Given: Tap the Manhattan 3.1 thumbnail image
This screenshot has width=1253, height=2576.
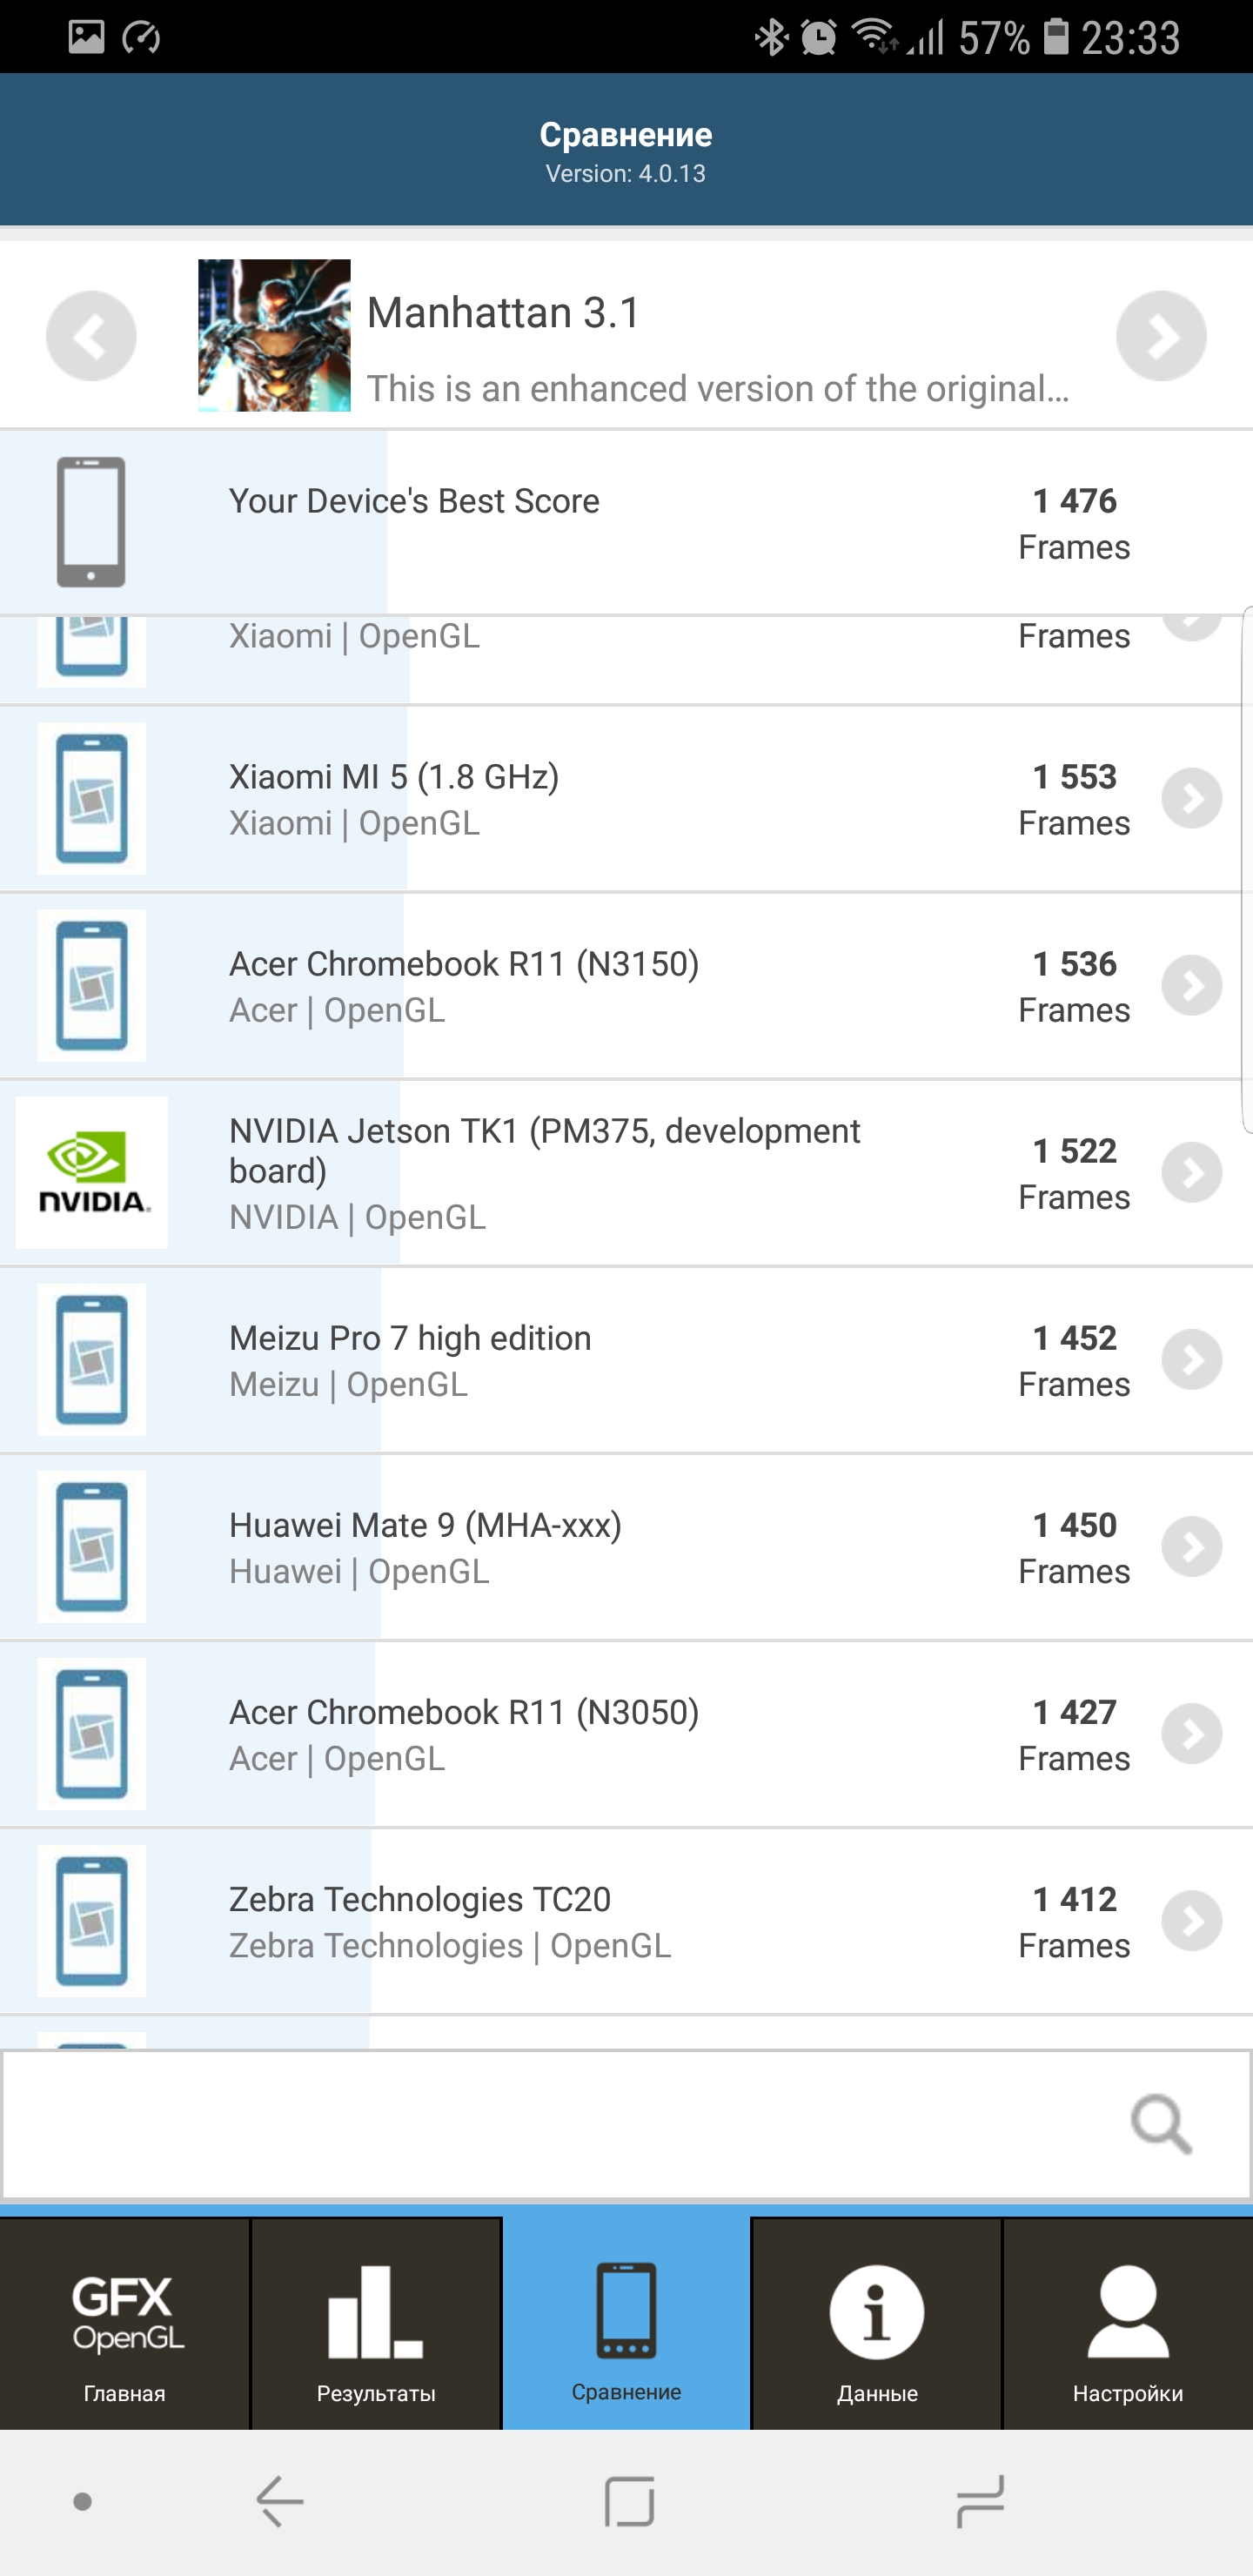Looking at the screenshot, I should [274, 336].
